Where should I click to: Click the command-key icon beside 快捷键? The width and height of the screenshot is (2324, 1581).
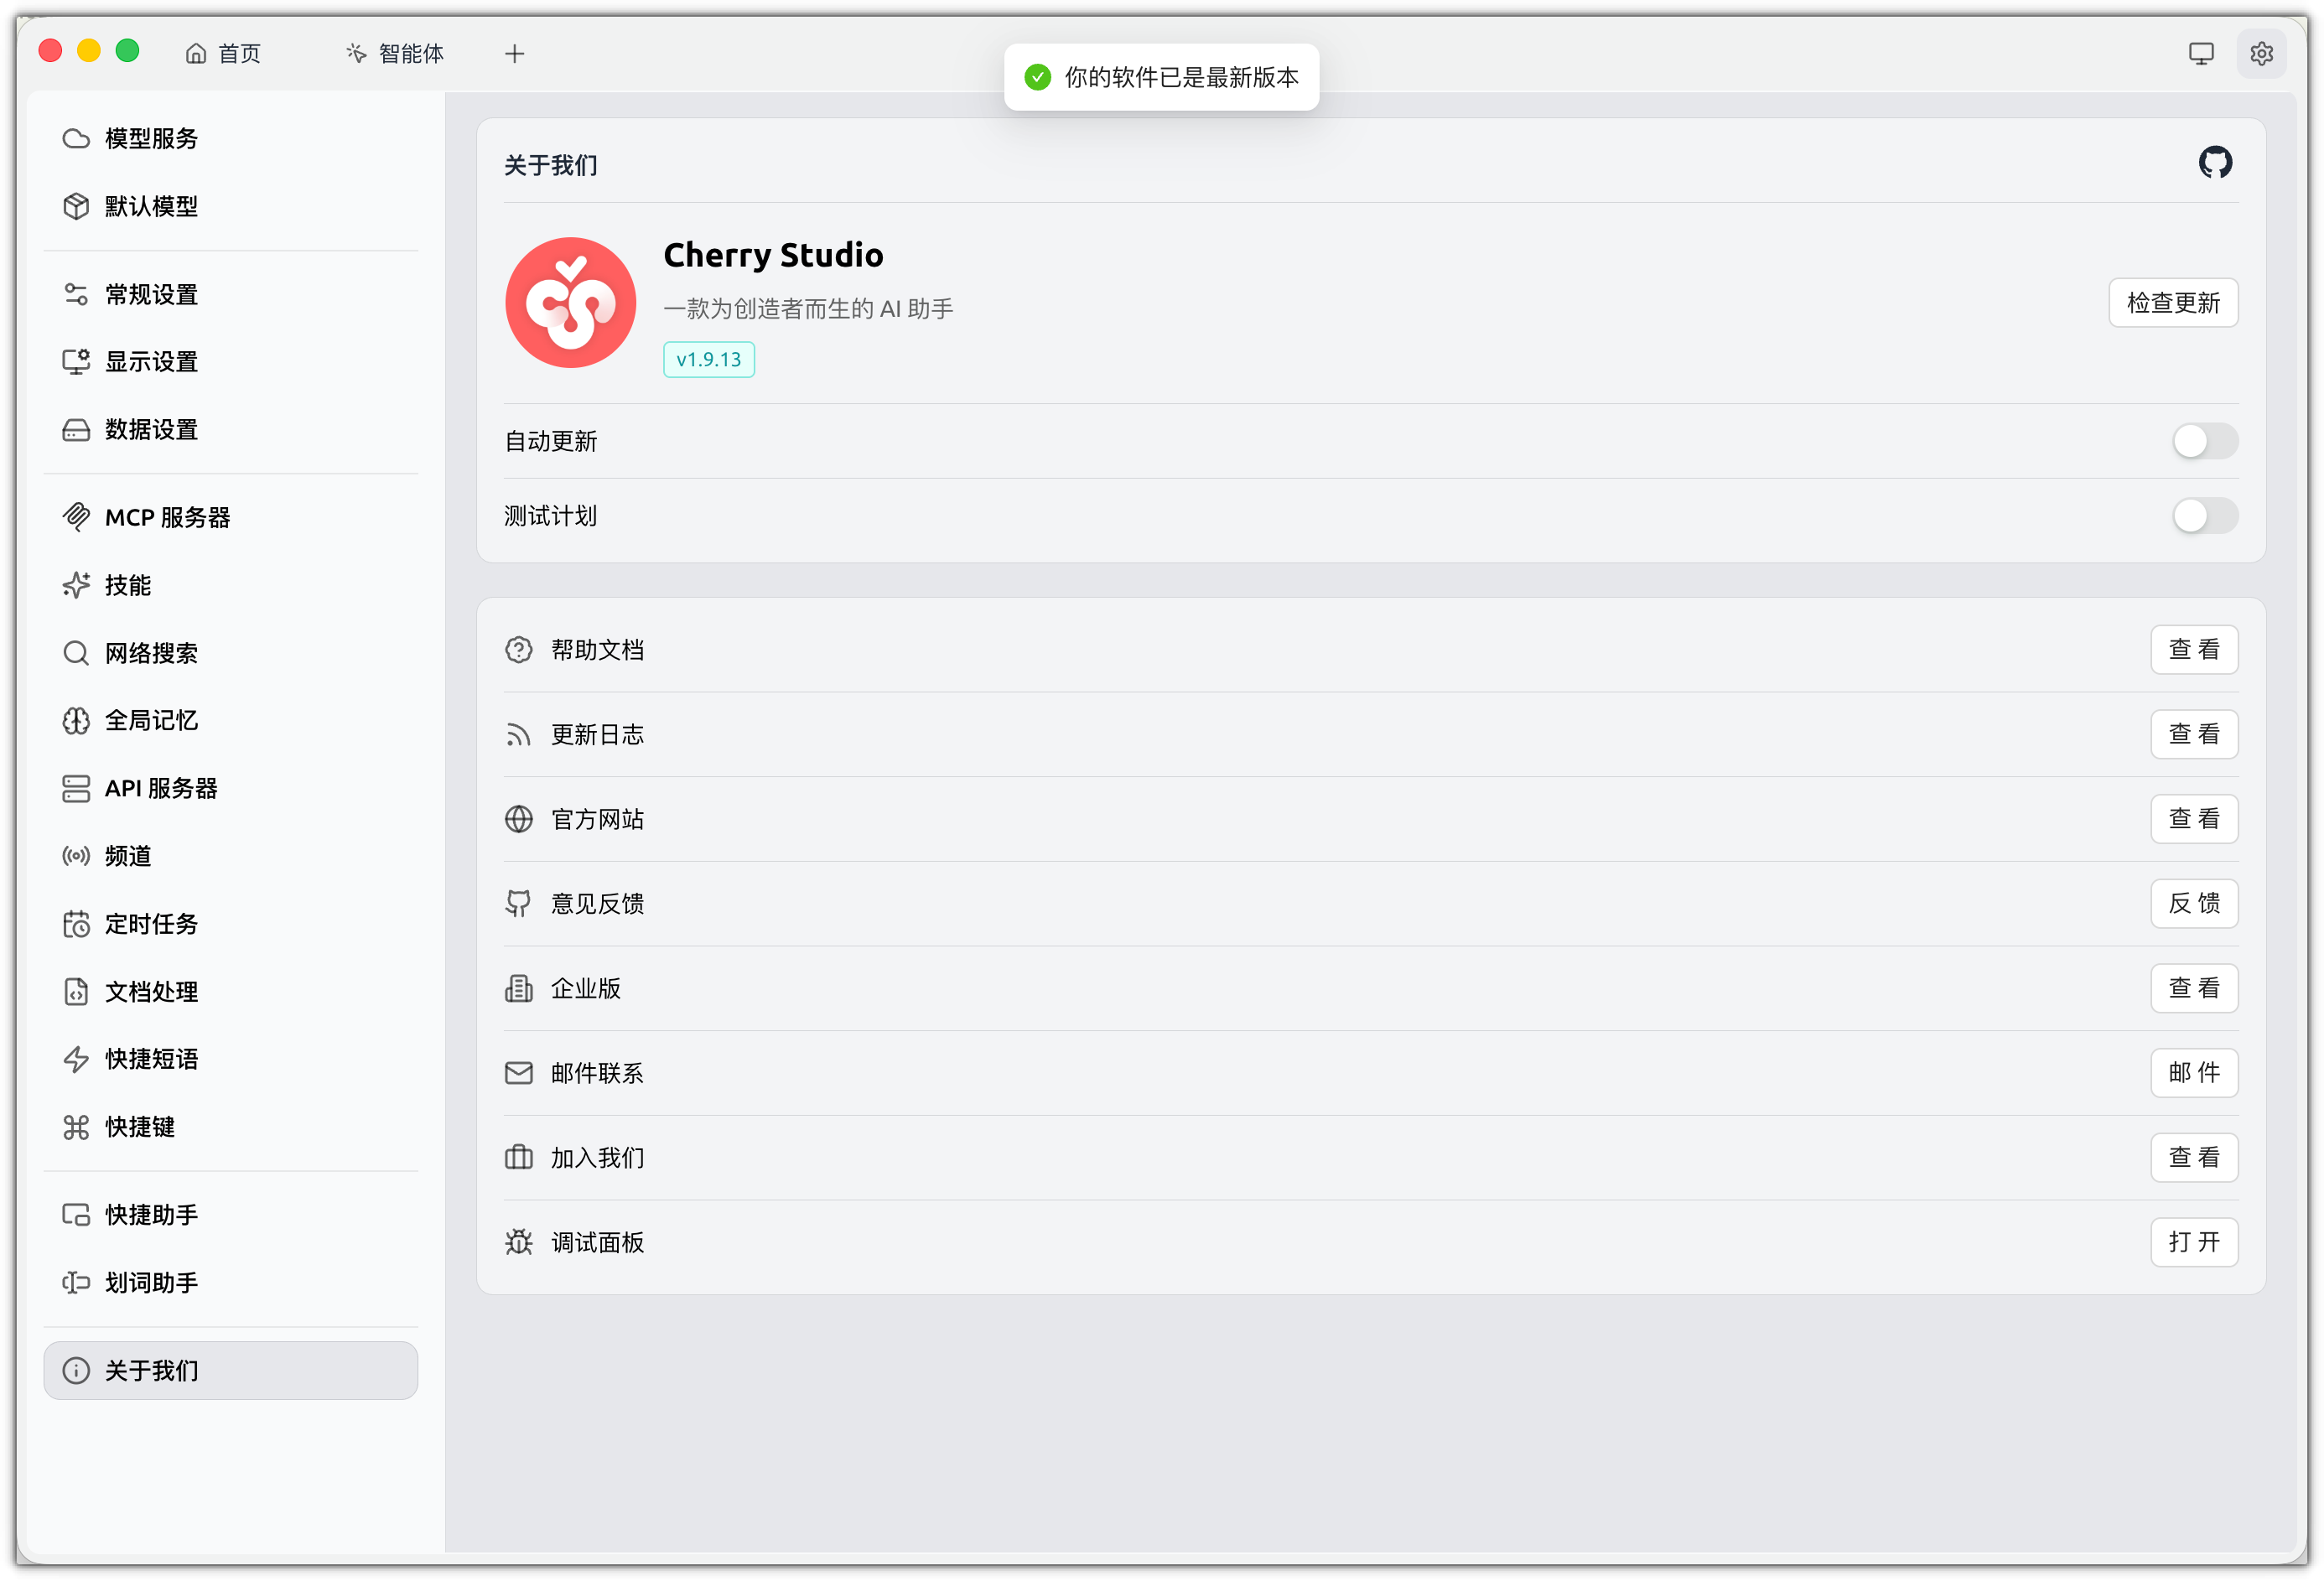[x=76, y=1127]
